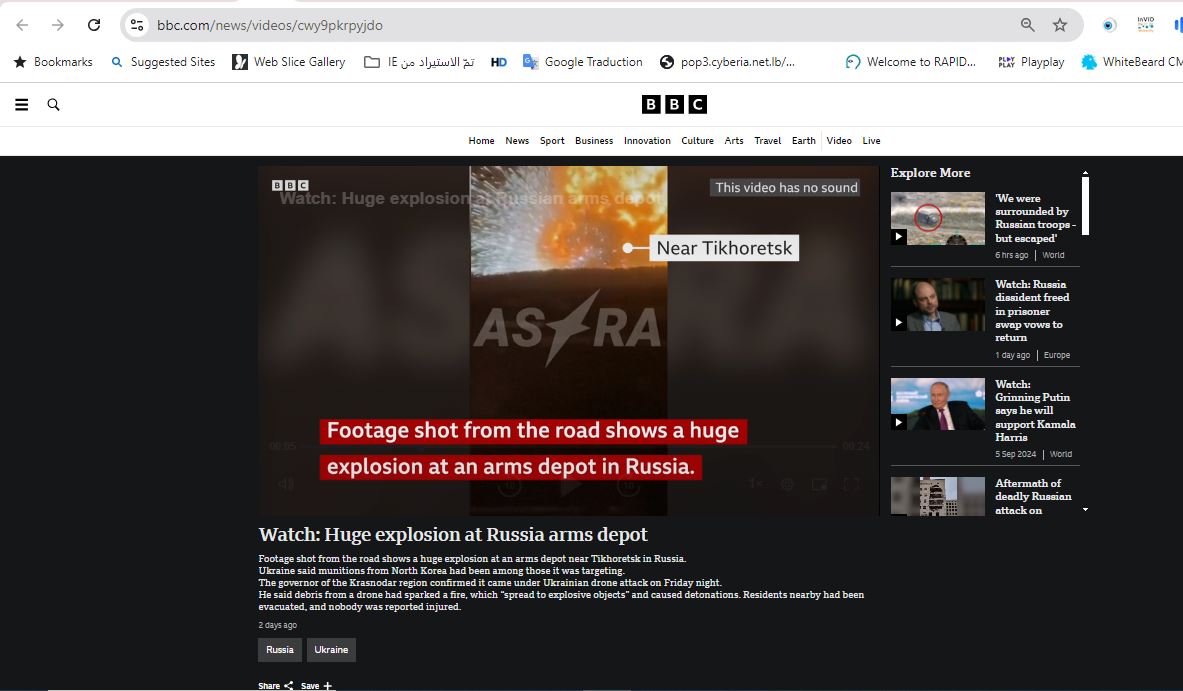The height and width of the screenshot is (691, 1183).
Task: Open the Video nav menu item
Action: (839, 141)
